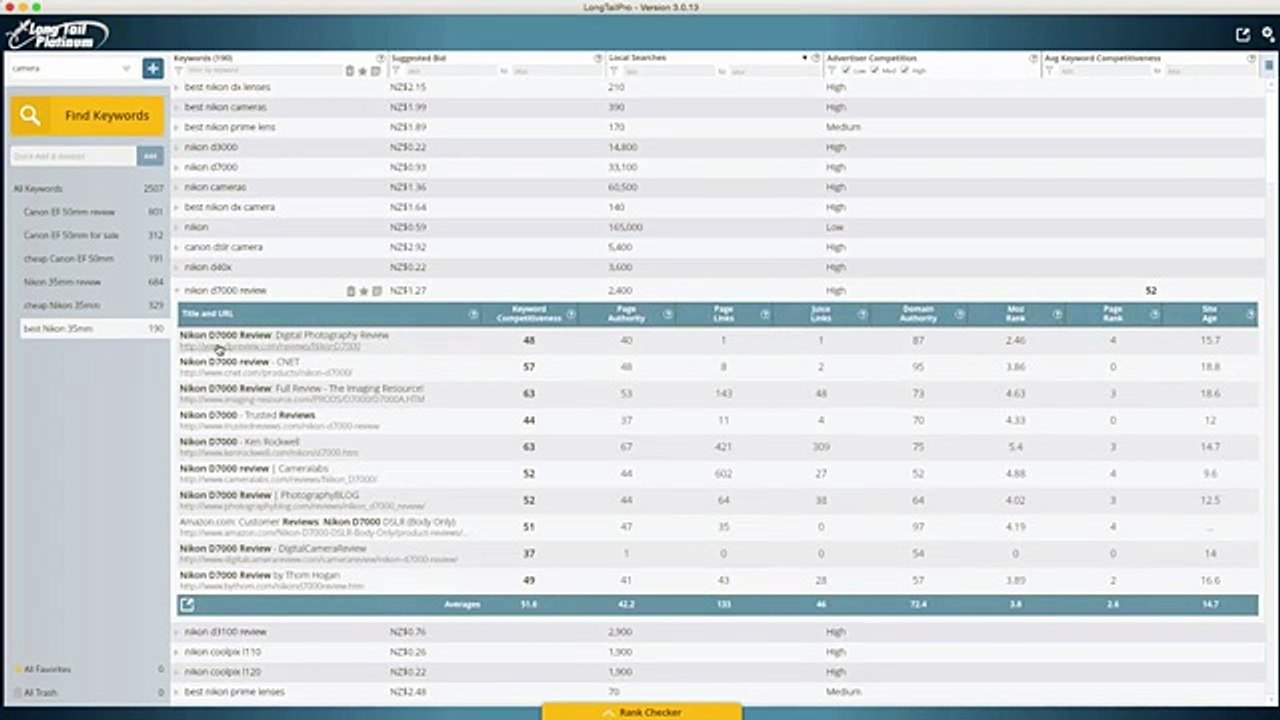Screen dimensions: 1280x720
Task: Open settings via the gear icon
Action: 1268,34
